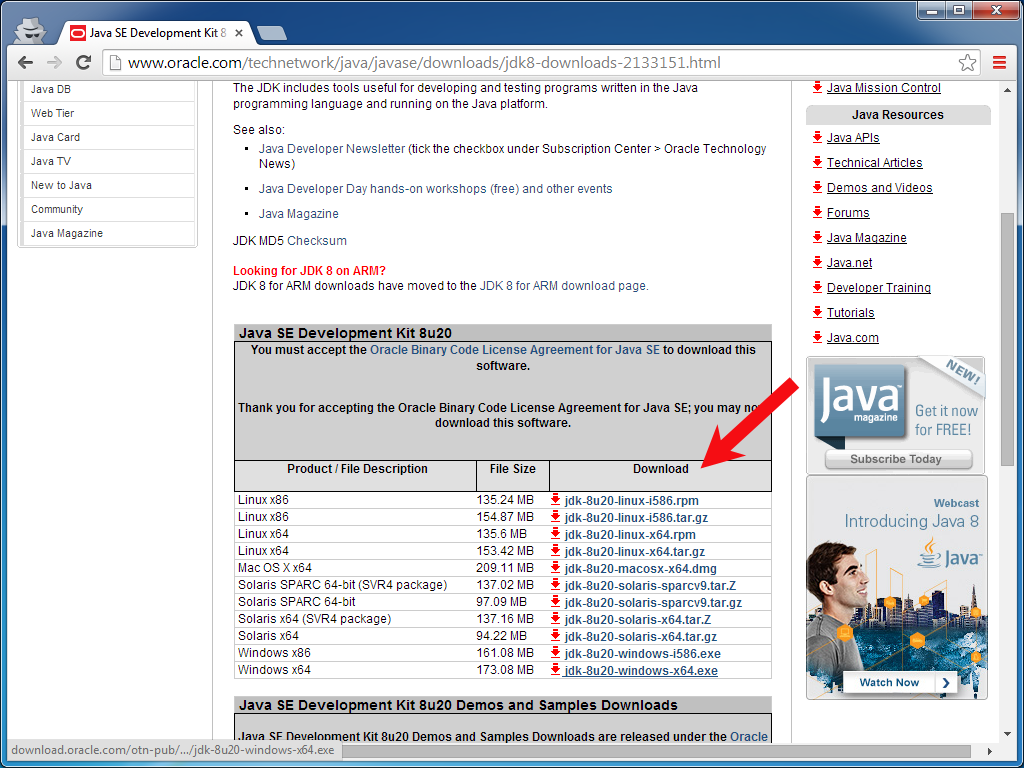Click the scroll down arrow of vertical scrollbar
1024x768 pixels.
1008,735
